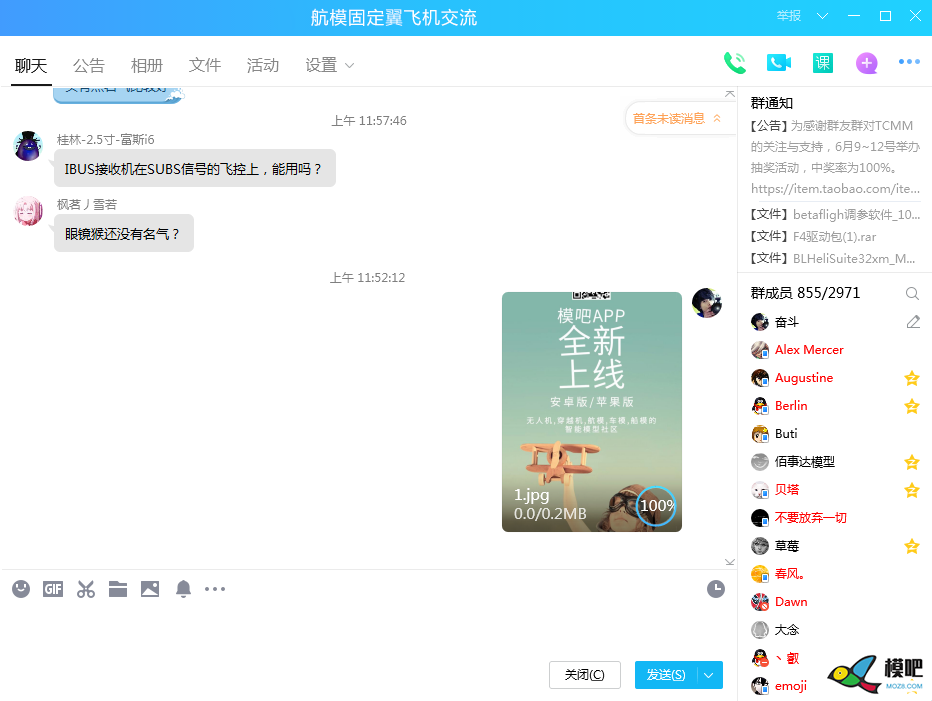Open the GIF sticker panel
Viewport: 932px width, 701px height.
[53, 589]
